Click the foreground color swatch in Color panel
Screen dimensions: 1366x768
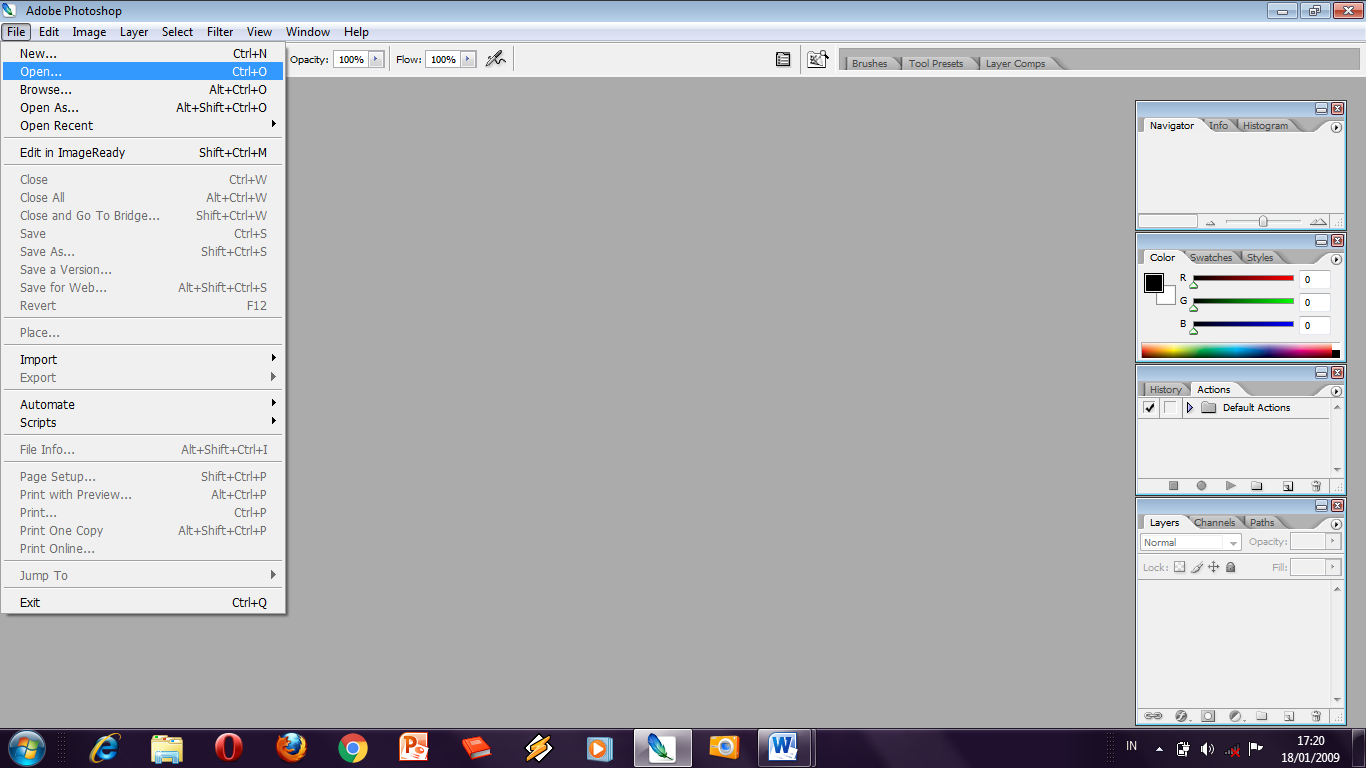1153,282
